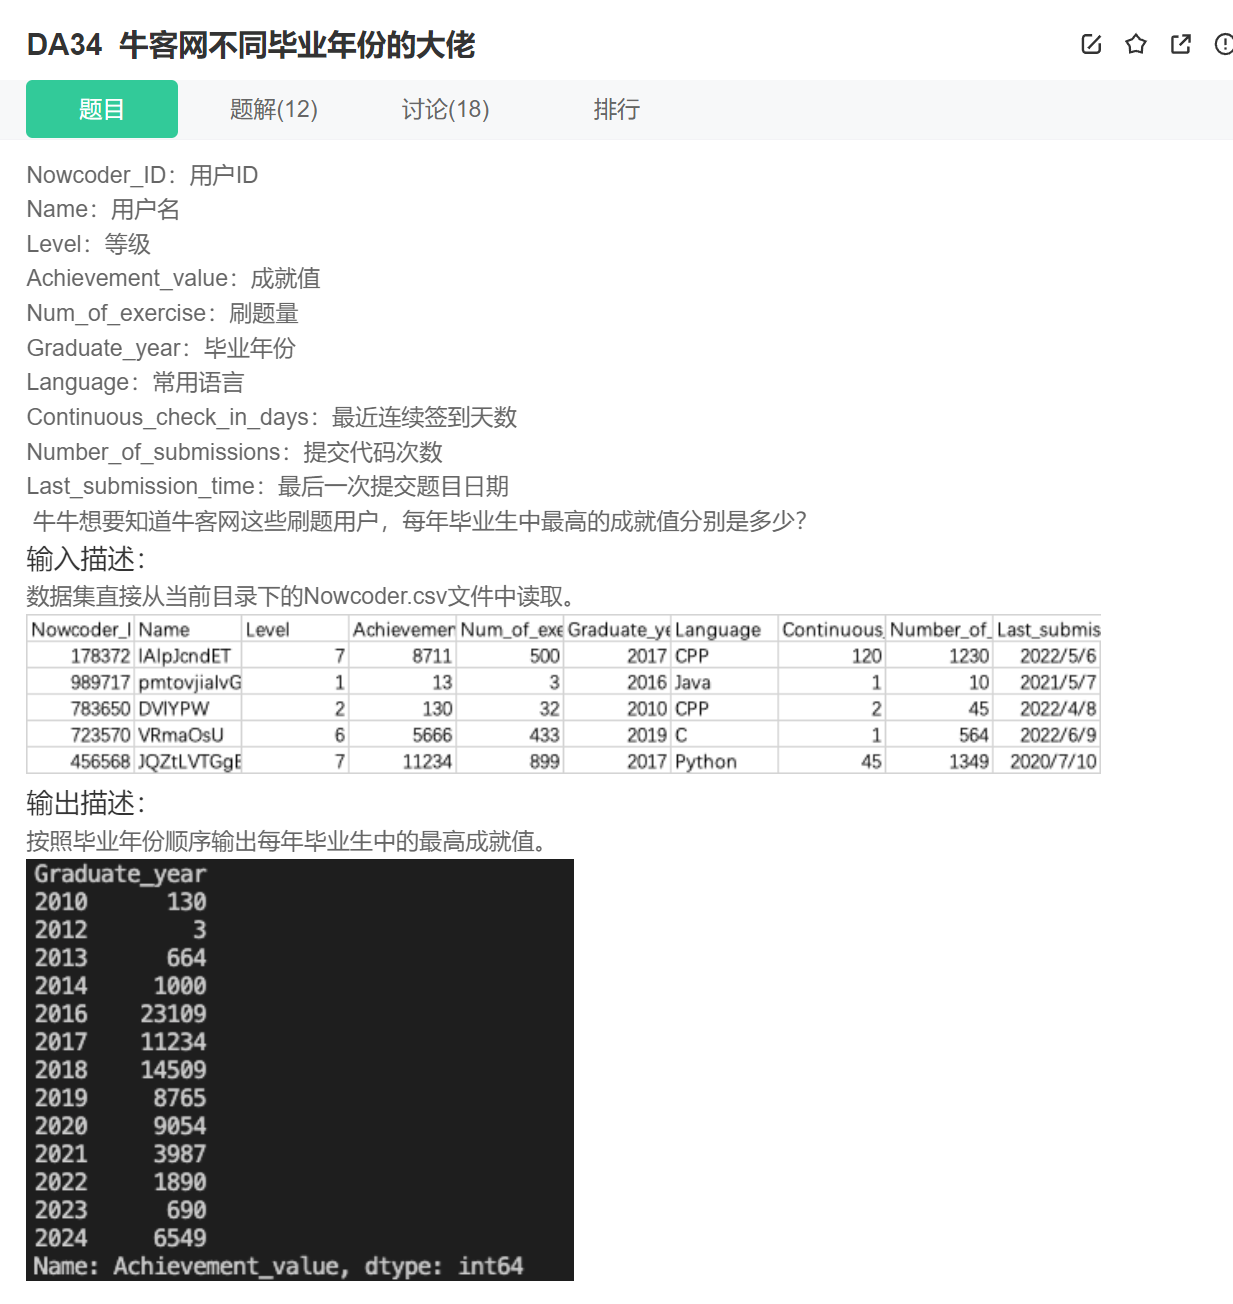This screenshot has height=1304, width=1233.
Task: Click the Name: 用户名 line
Action: [x=103, y=209]
